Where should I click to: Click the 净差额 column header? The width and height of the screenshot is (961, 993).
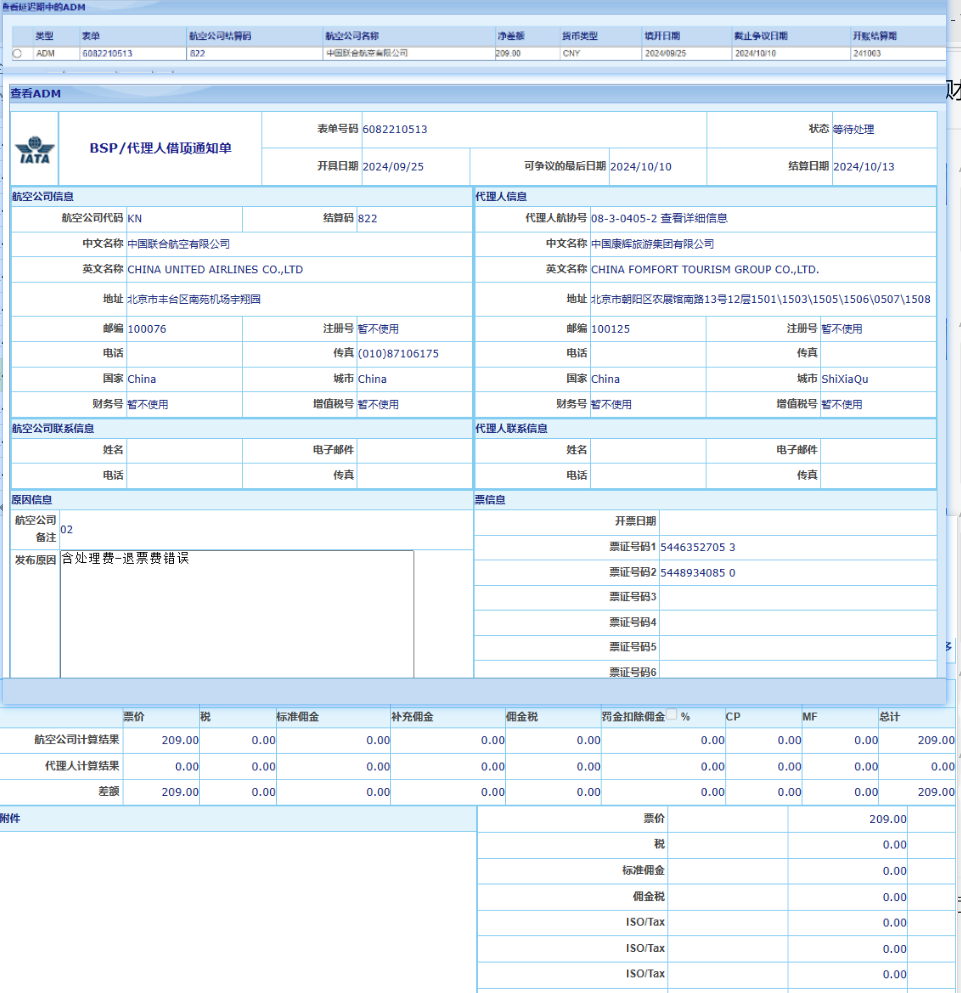511,36
